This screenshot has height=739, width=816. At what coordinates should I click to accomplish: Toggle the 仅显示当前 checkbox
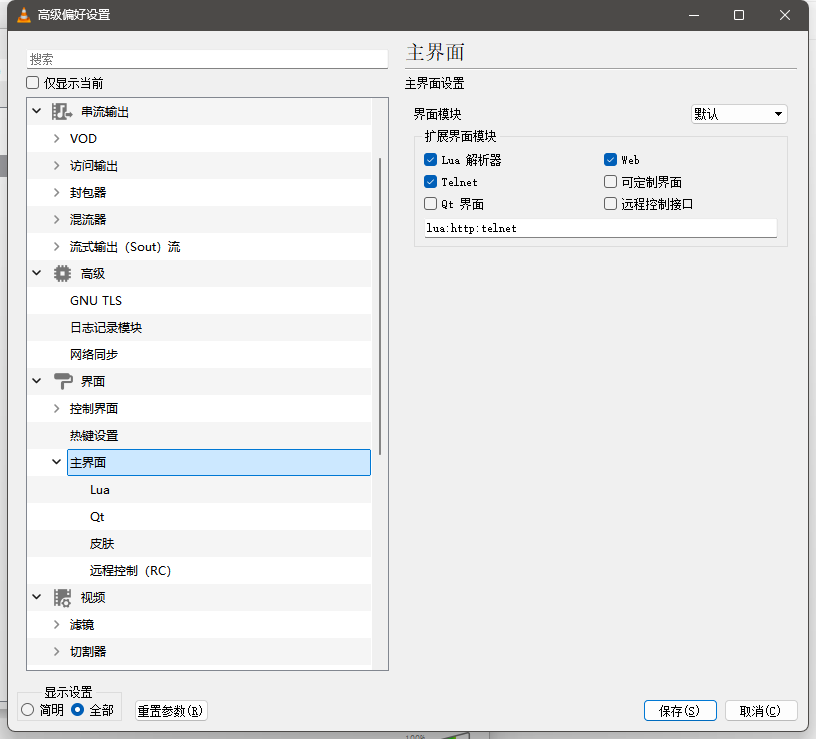(33, 83)
